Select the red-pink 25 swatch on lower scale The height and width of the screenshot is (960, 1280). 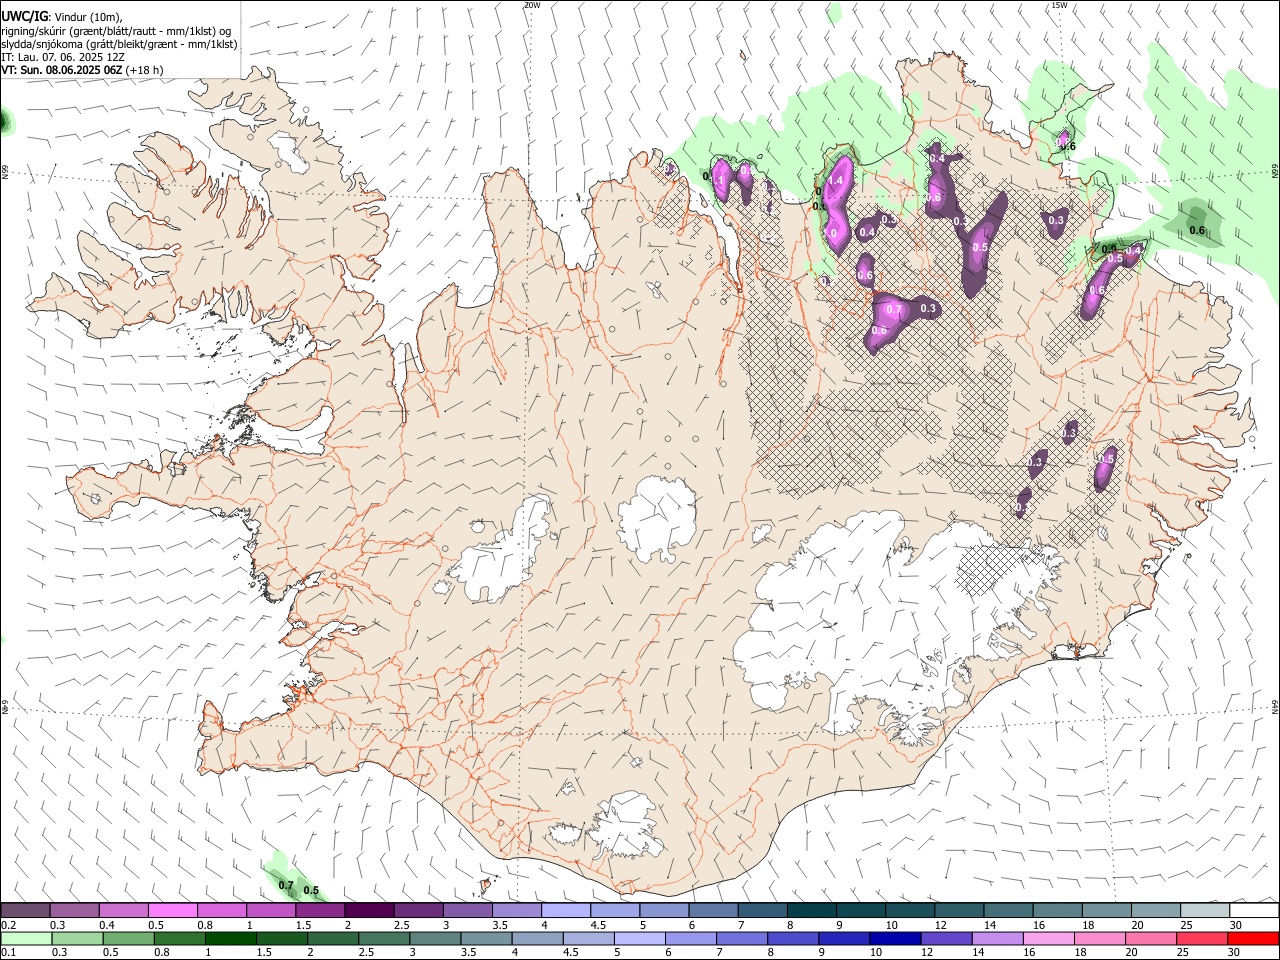tap(1202, 938)
